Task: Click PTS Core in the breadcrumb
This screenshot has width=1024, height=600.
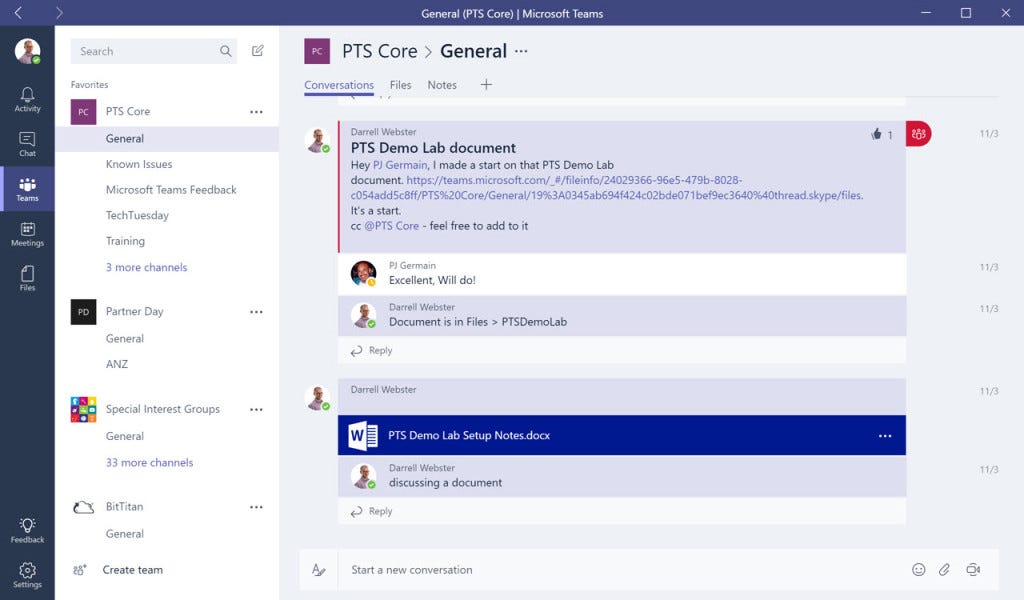Action: pos(379,51)
